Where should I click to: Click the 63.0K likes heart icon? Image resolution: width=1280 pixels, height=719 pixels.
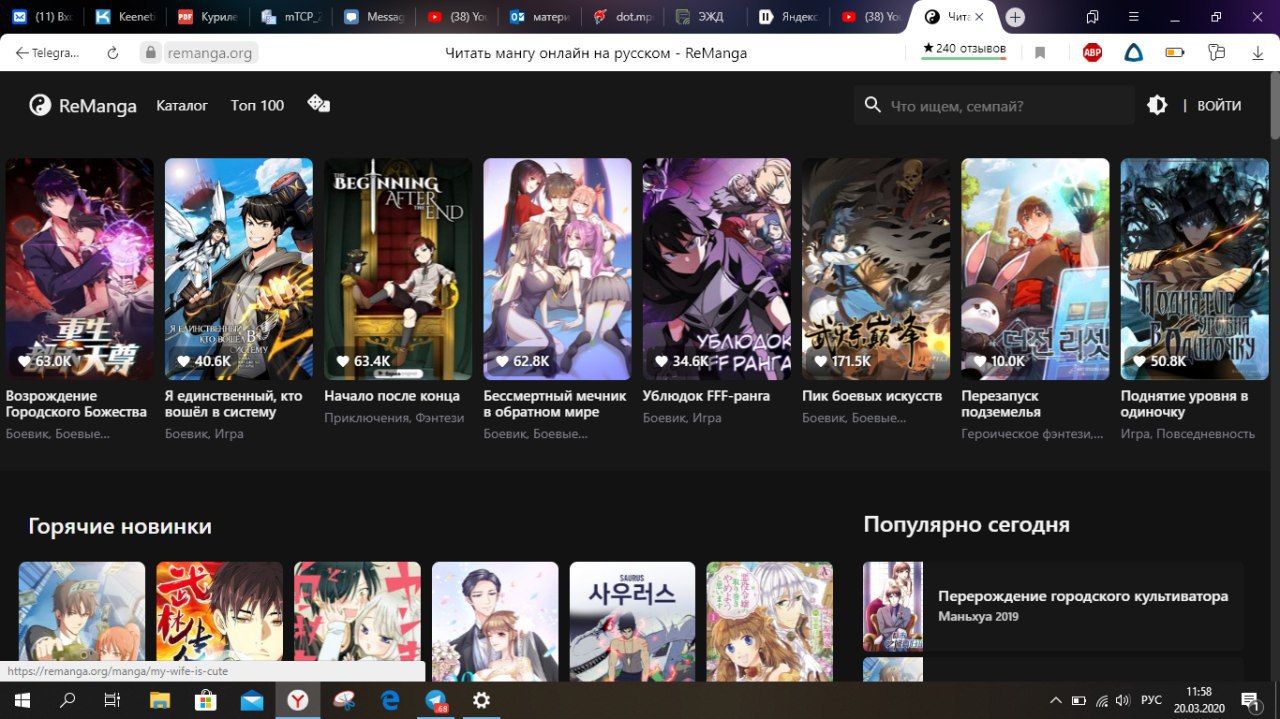[24, 361]
